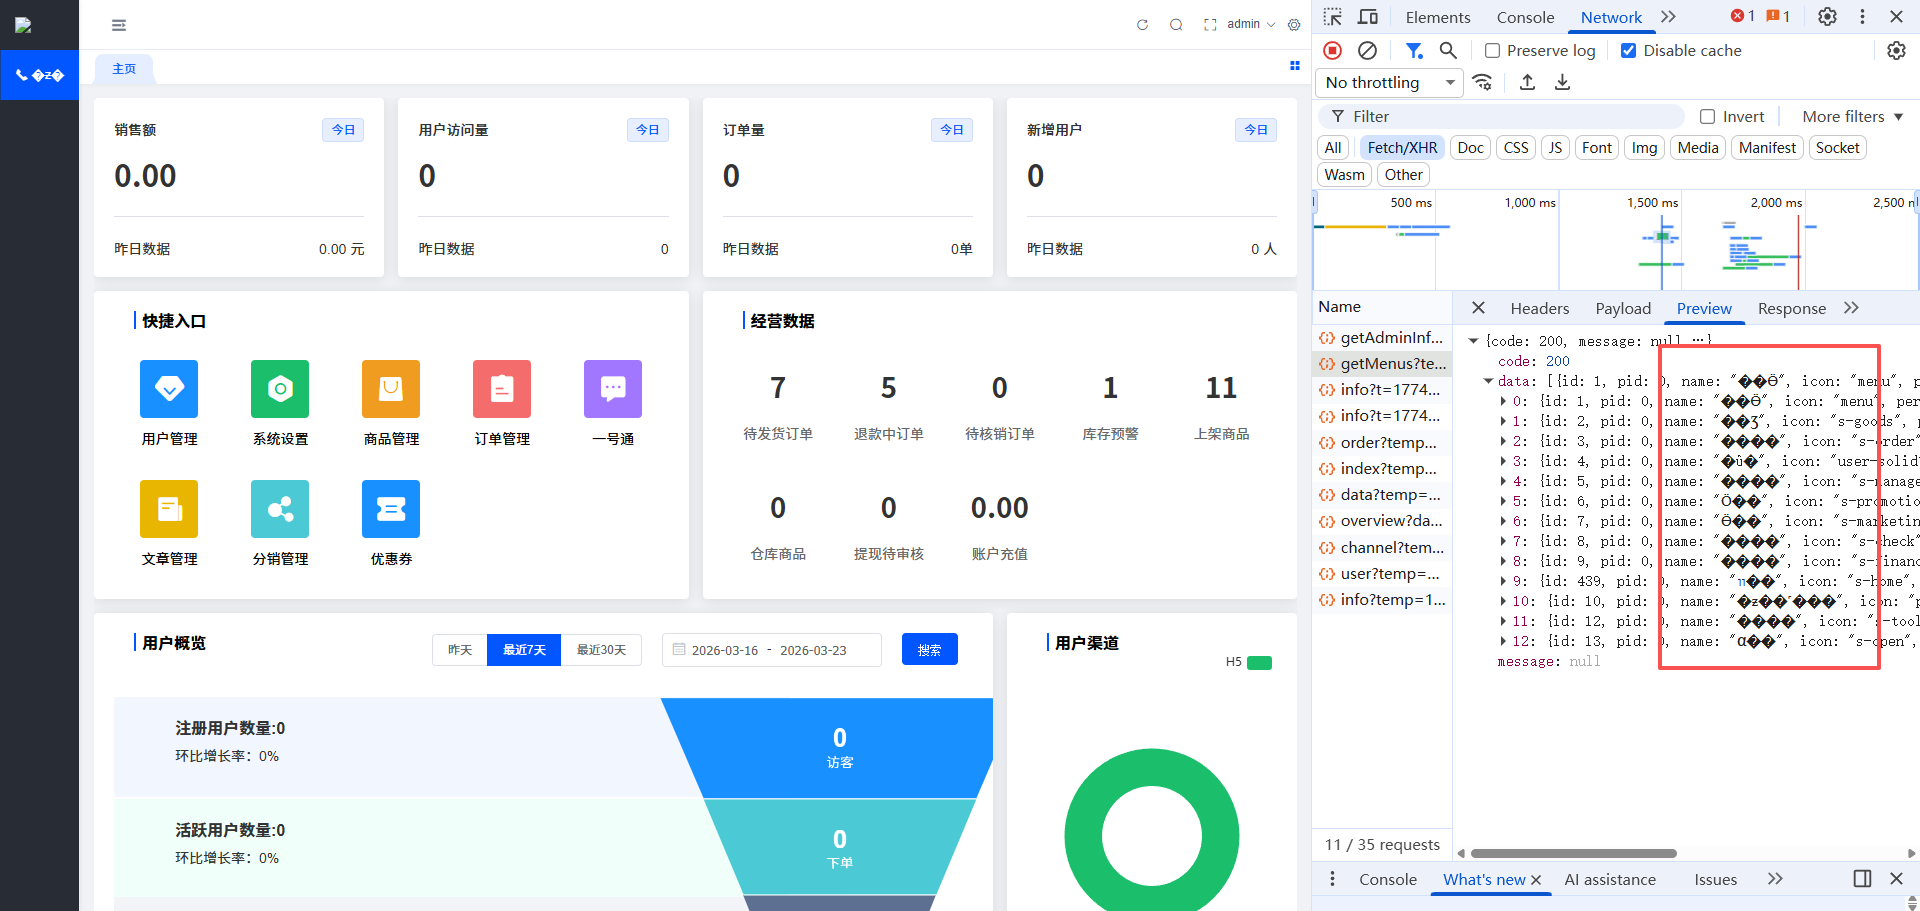This screenshot has width=1920, height=911.
Task: Tick the Invert filter checkbox
Action: [1708, 117]
